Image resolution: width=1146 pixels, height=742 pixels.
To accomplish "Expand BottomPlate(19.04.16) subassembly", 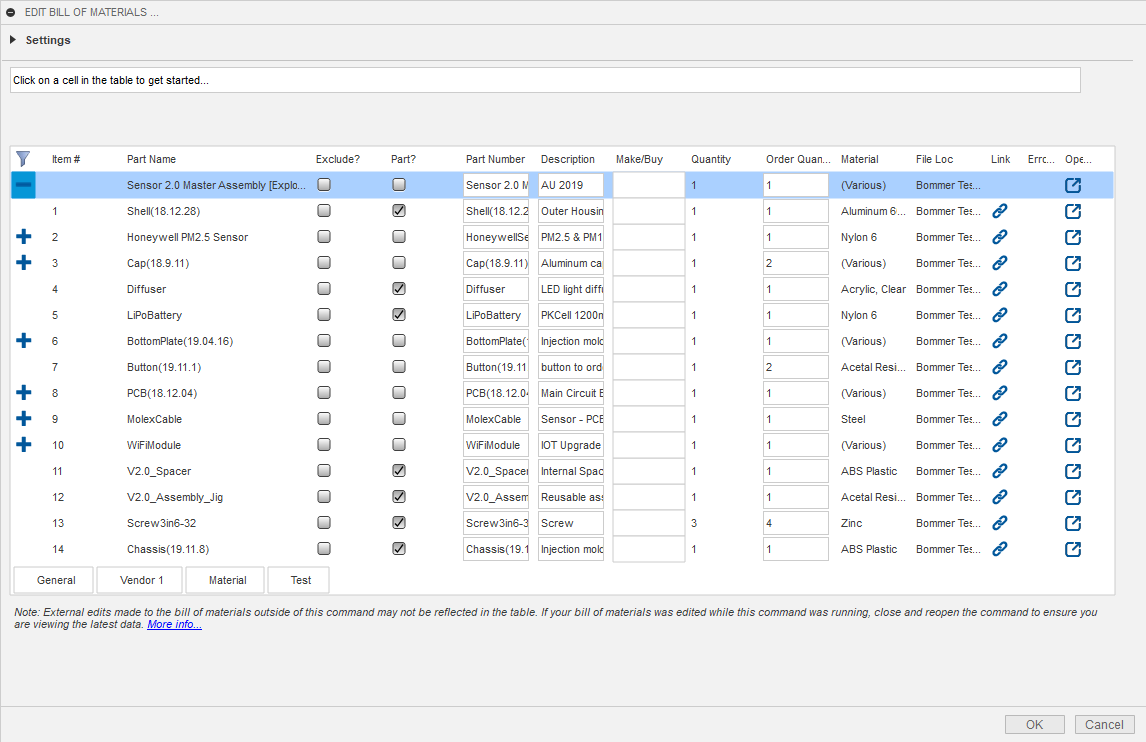I will (23, 341).
